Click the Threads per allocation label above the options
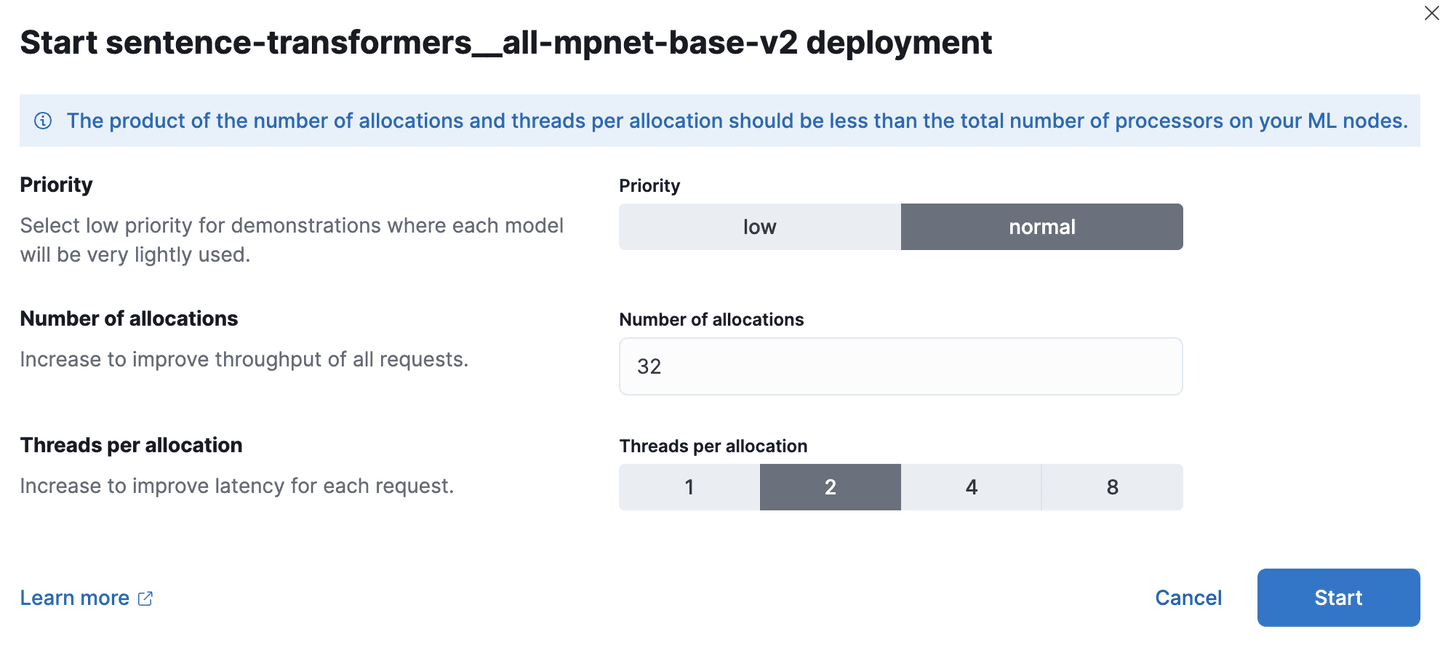The image size is (1440, 647). [x=713, y=446]
